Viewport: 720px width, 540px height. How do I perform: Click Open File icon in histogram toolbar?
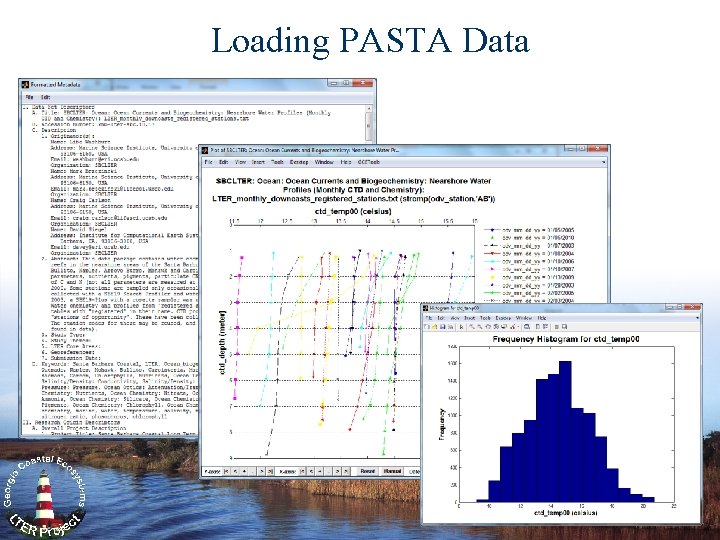click(434, 327)
